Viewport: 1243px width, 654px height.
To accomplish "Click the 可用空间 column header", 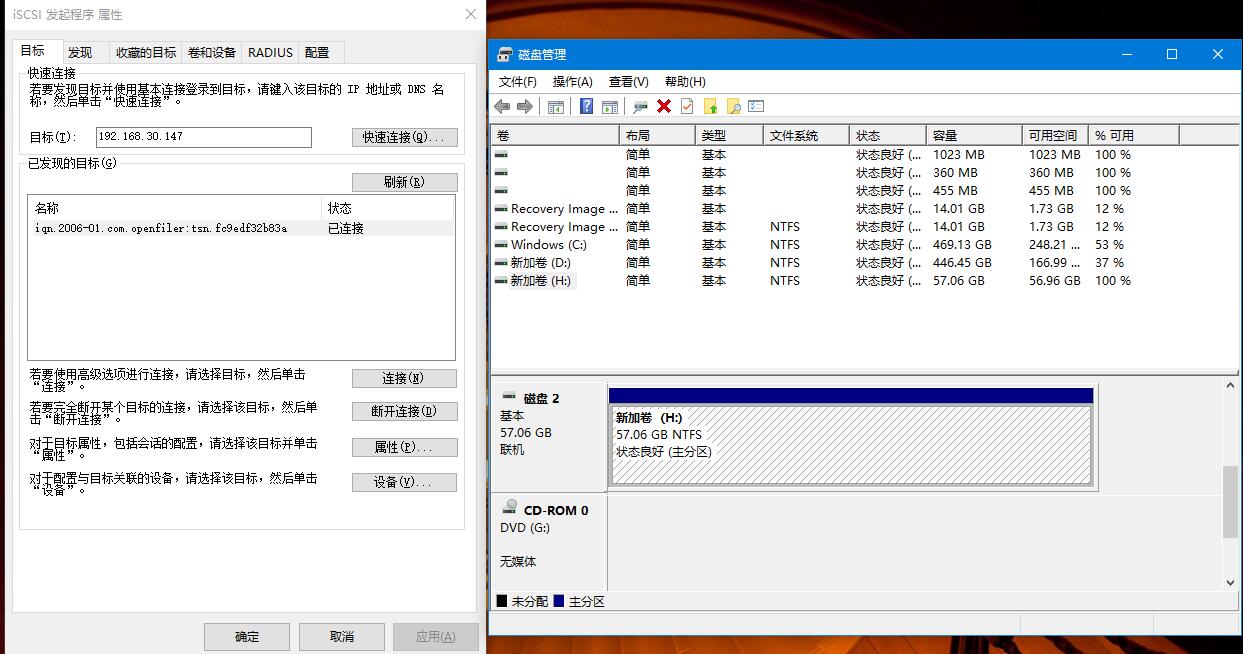I will click(1055, 135).
